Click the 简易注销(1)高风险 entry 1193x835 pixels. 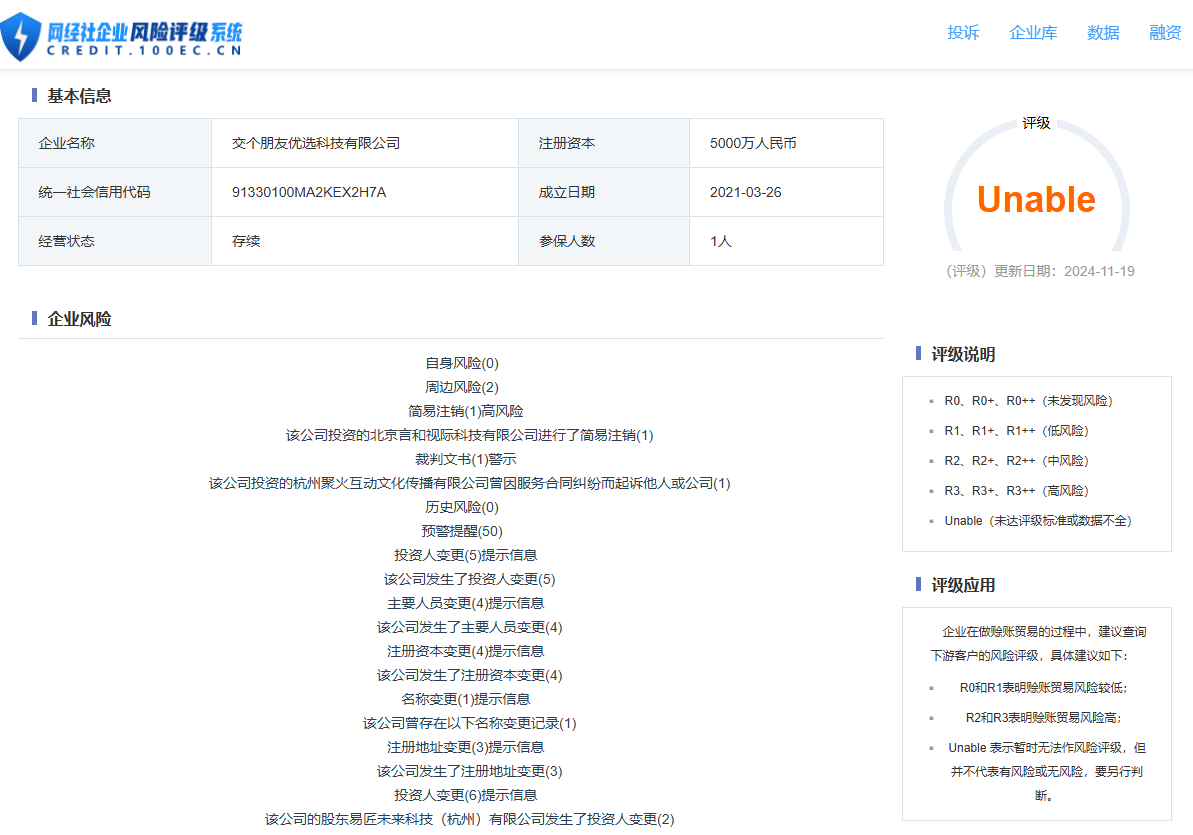466,411
